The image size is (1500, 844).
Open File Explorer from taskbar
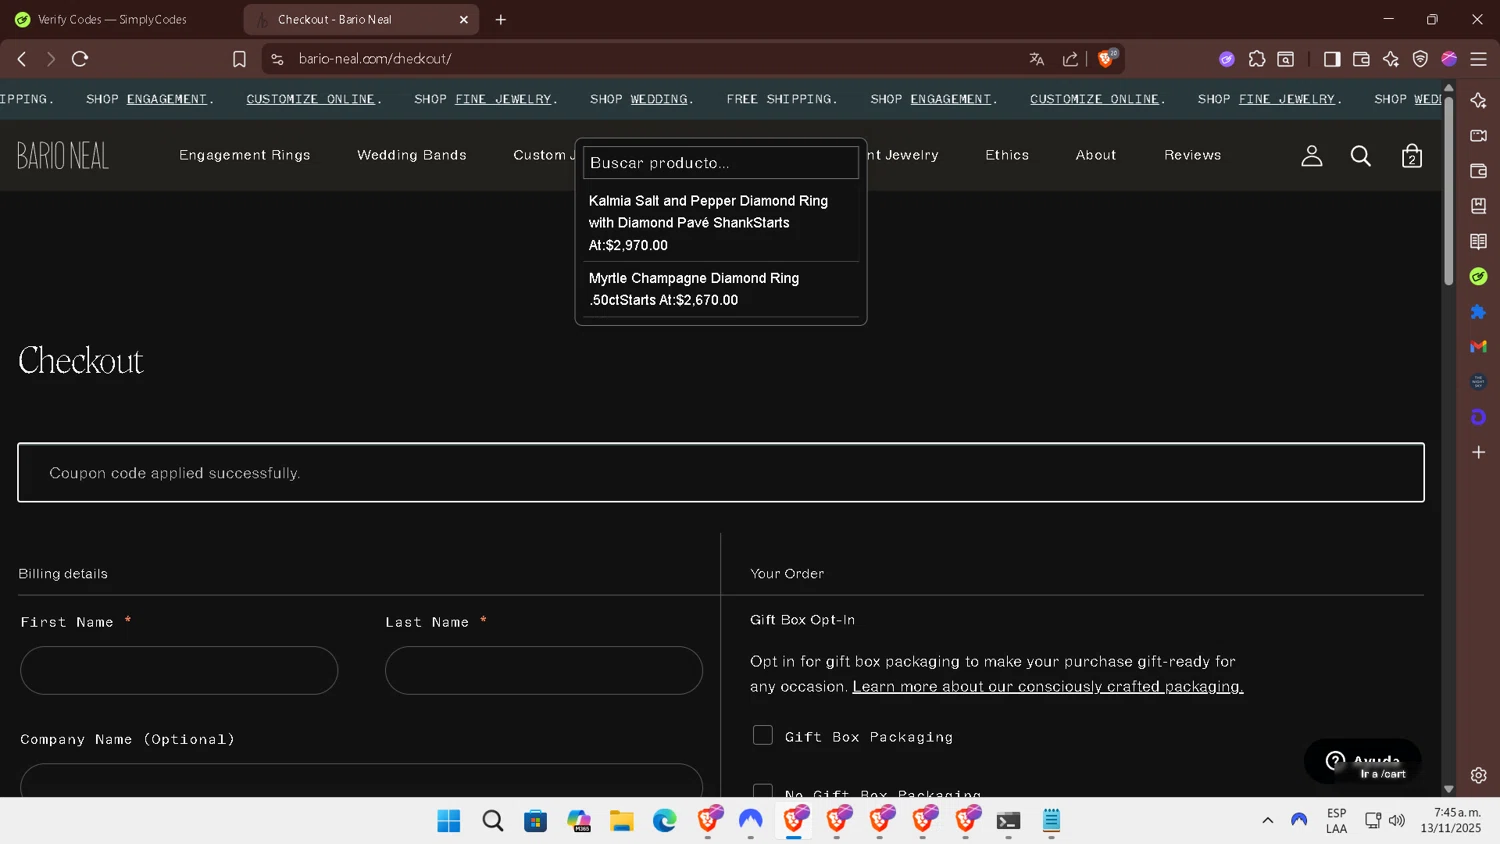click(622, 821)
